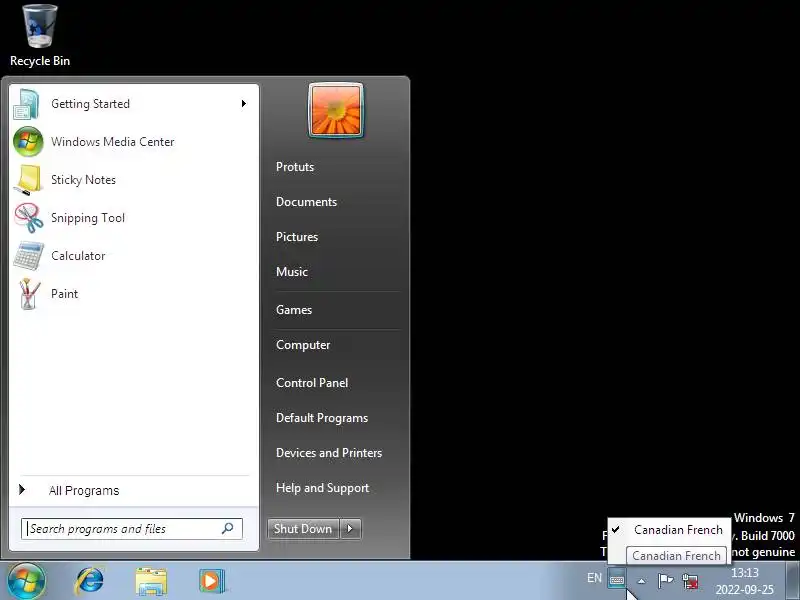Click the user account flower picture

click(x=336, y=110)
